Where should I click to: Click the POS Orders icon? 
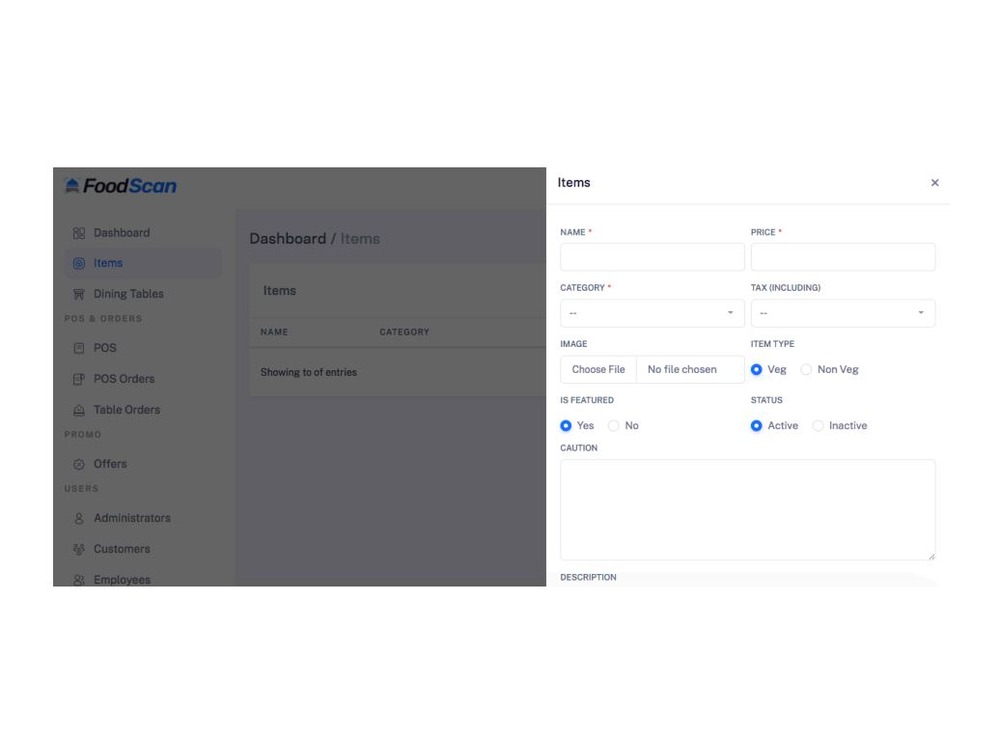click(x=79, y=379)
